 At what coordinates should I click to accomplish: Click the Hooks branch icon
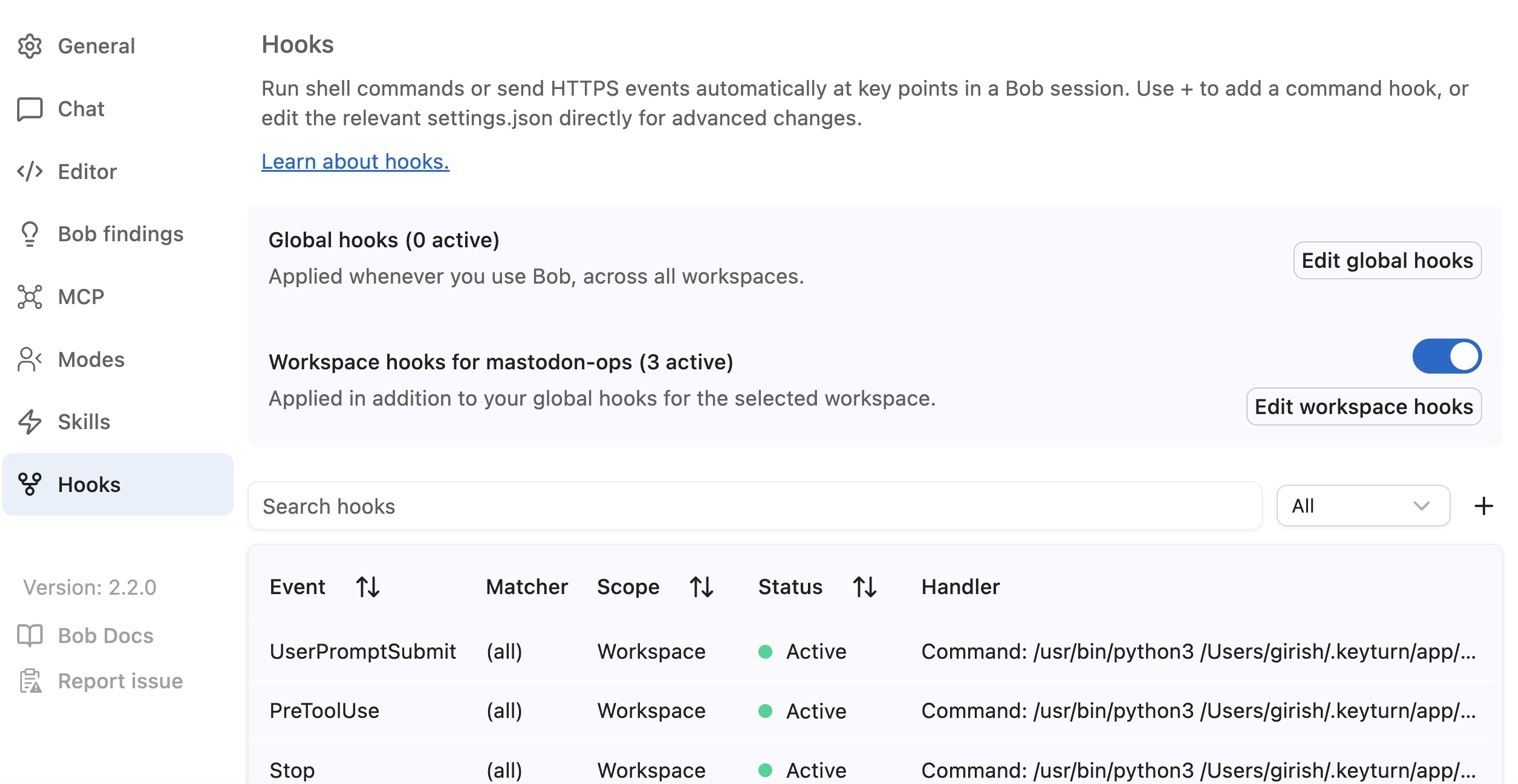point(30,484)
